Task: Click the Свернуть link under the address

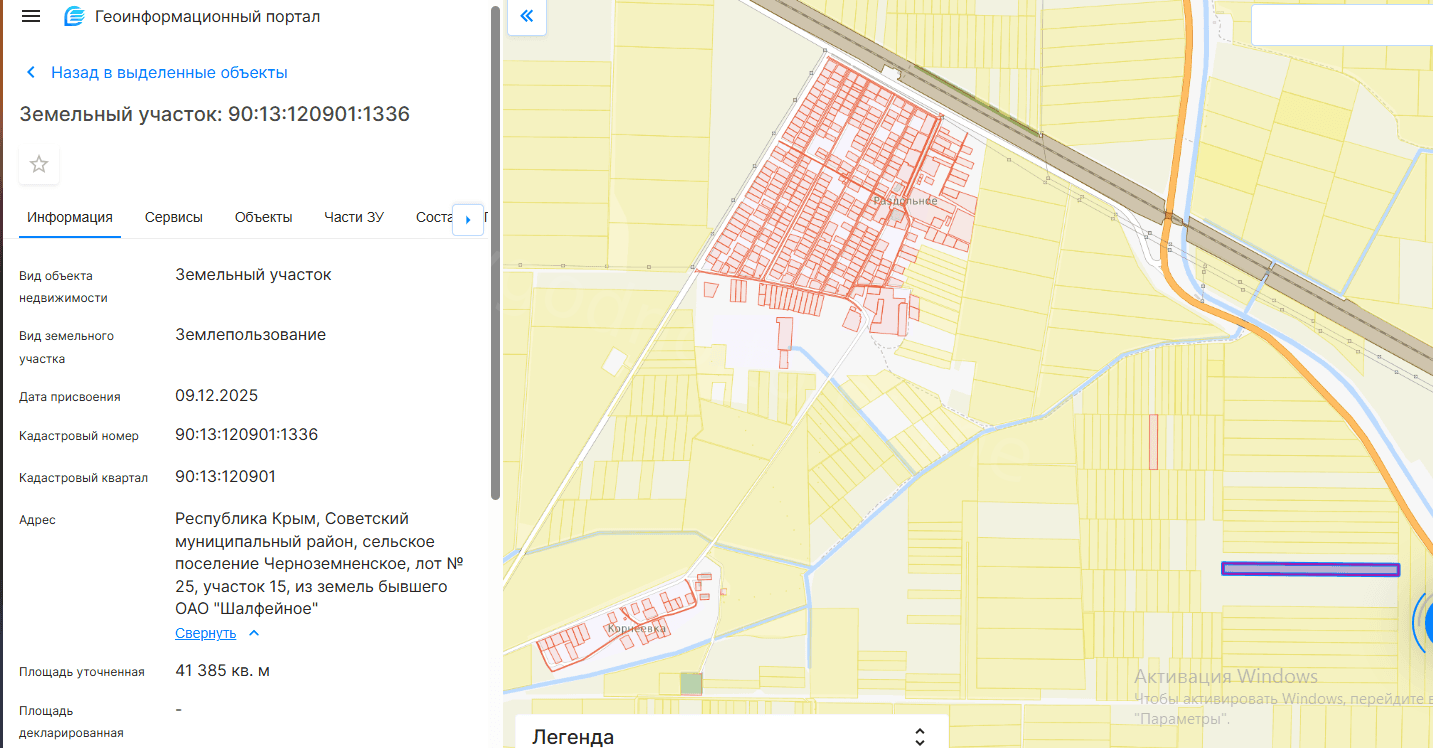Action: [x=205, y=633]
